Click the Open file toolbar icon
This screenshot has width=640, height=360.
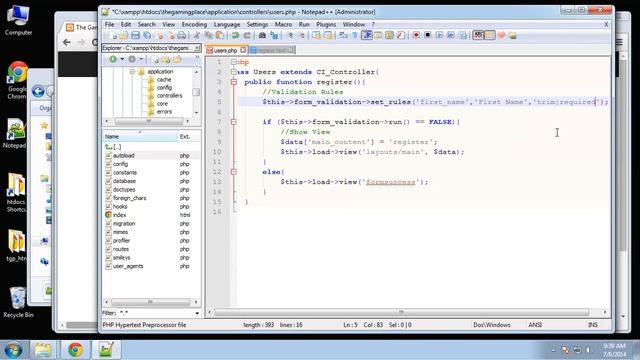tap(124, 36)
